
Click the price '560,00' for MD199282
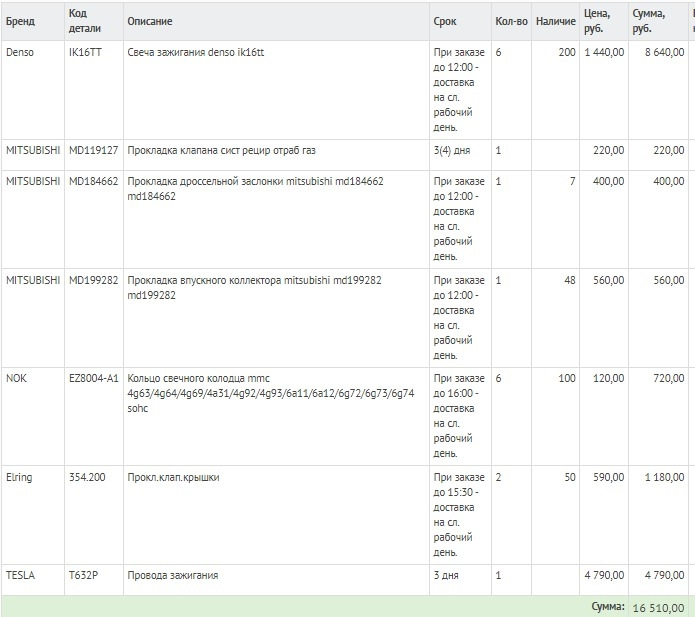tap(609, 280)
